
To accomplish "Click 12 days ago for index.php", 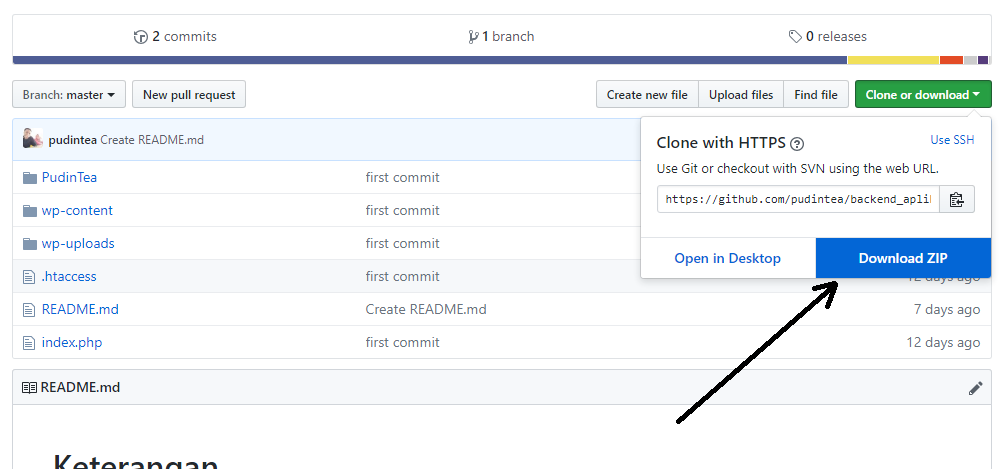I will pyautogui.click(x=943, y=343).
